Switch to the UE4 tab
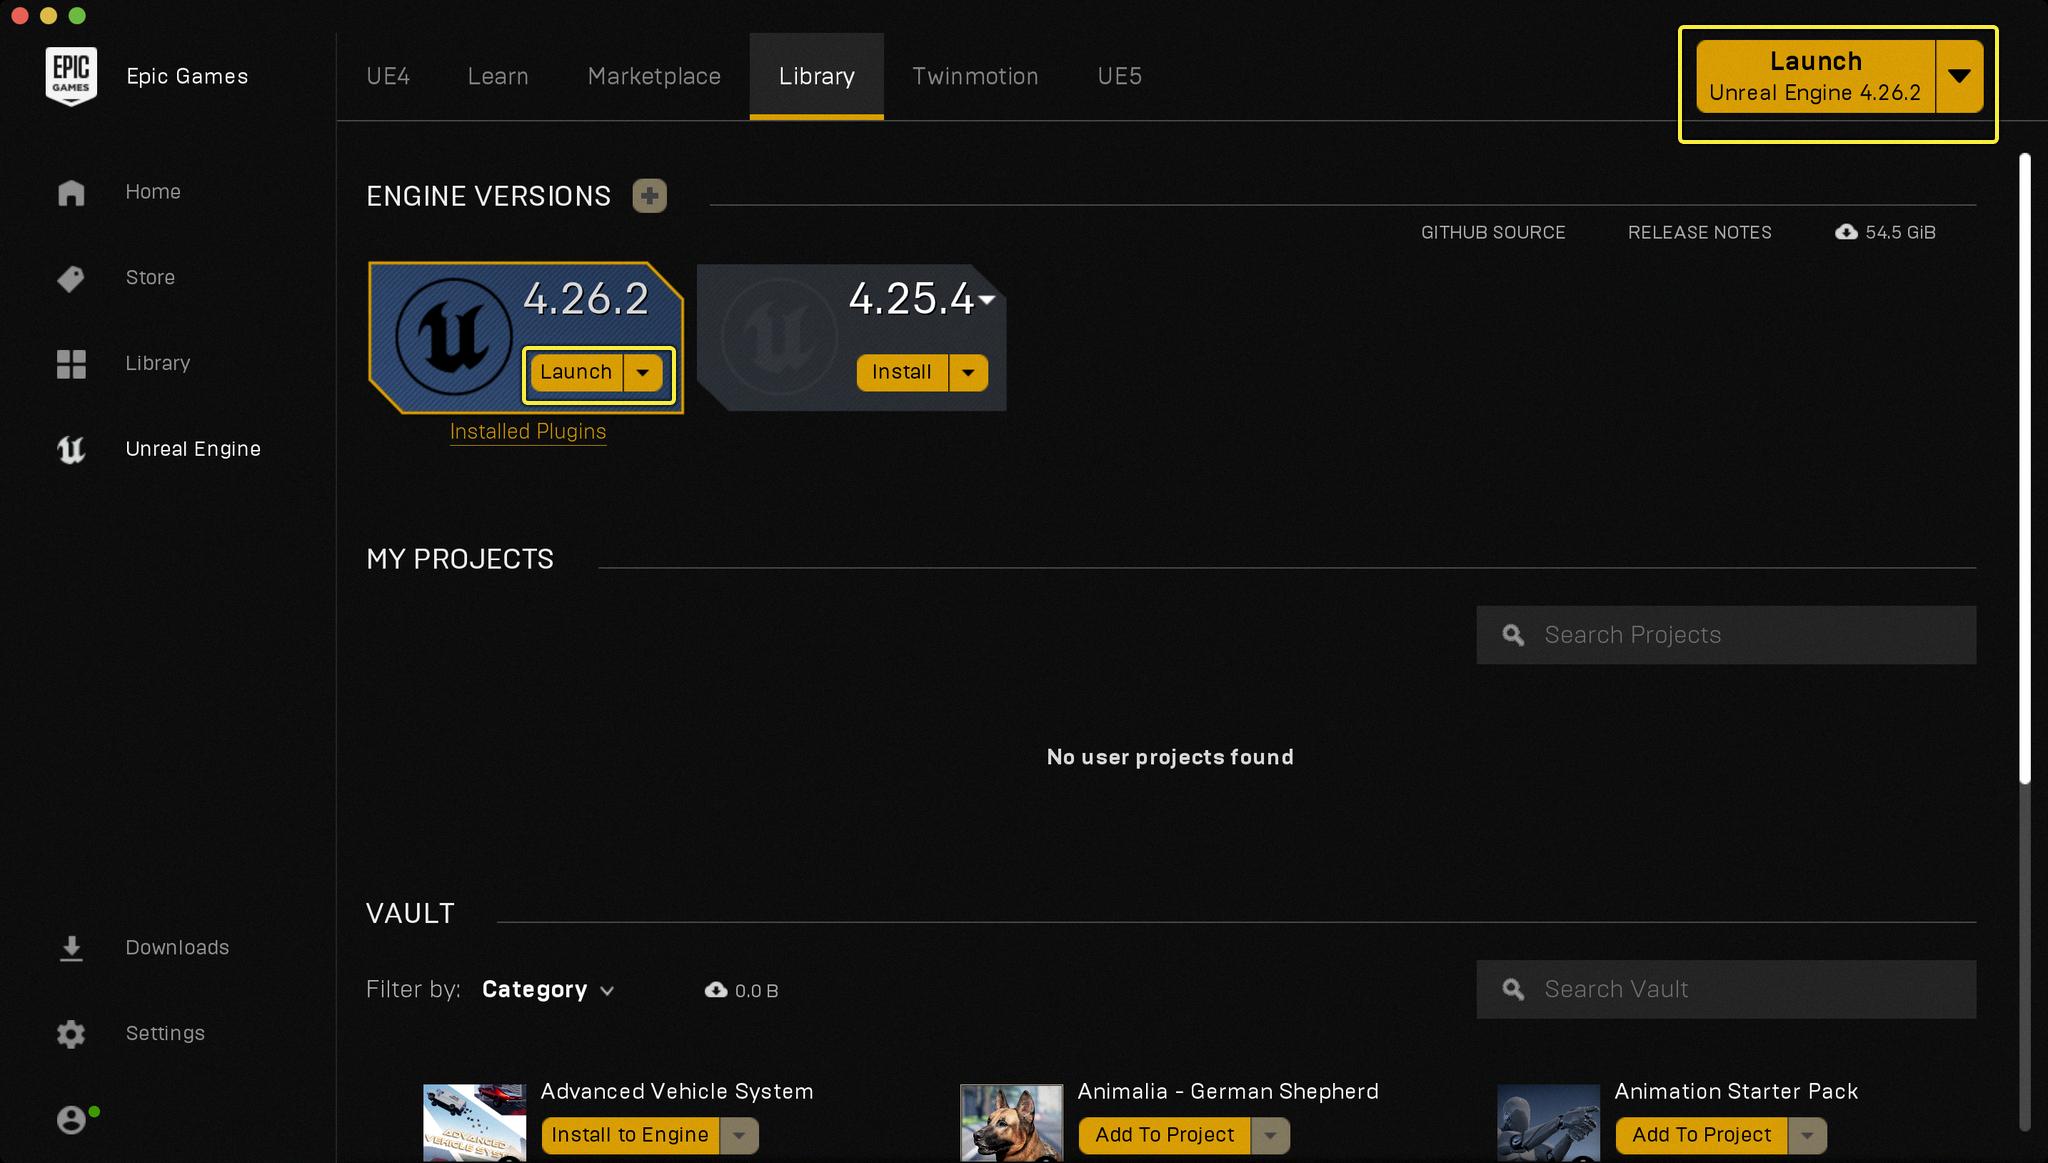The width and height of the screenshot is (2048, 1163). coord(388,77)
